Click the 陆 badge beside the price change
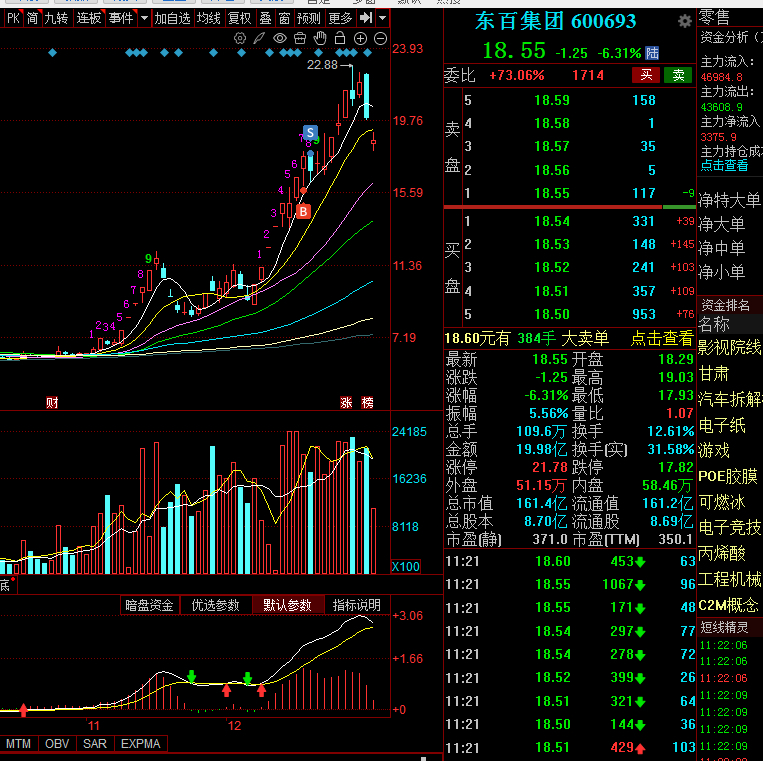 652,53
